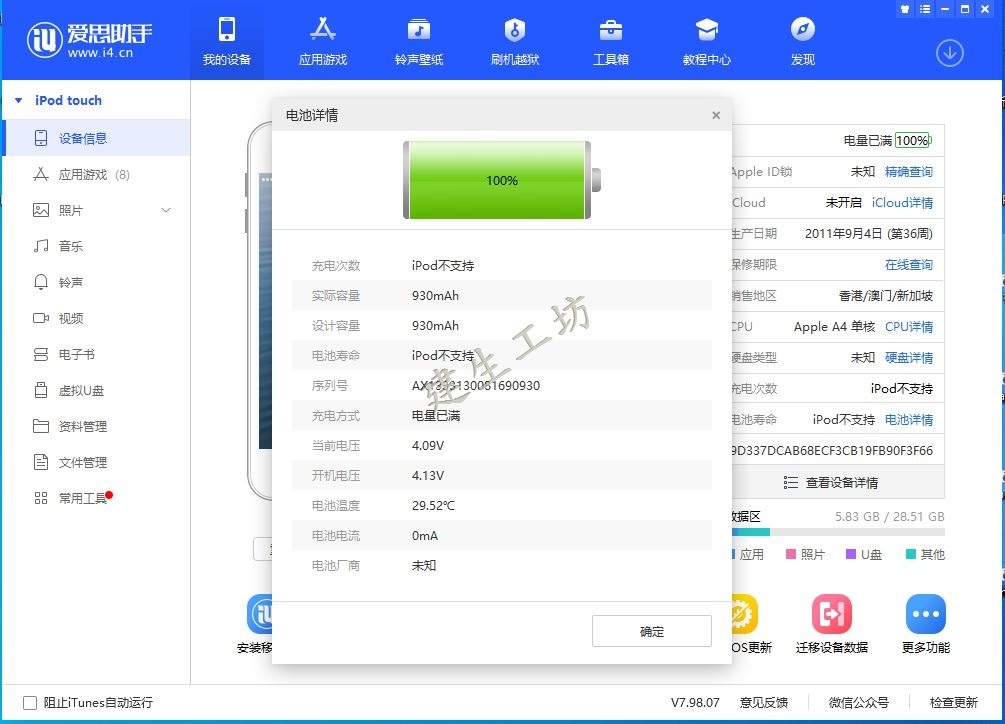Expand the 照片 chevron

(x=166, y=210)
